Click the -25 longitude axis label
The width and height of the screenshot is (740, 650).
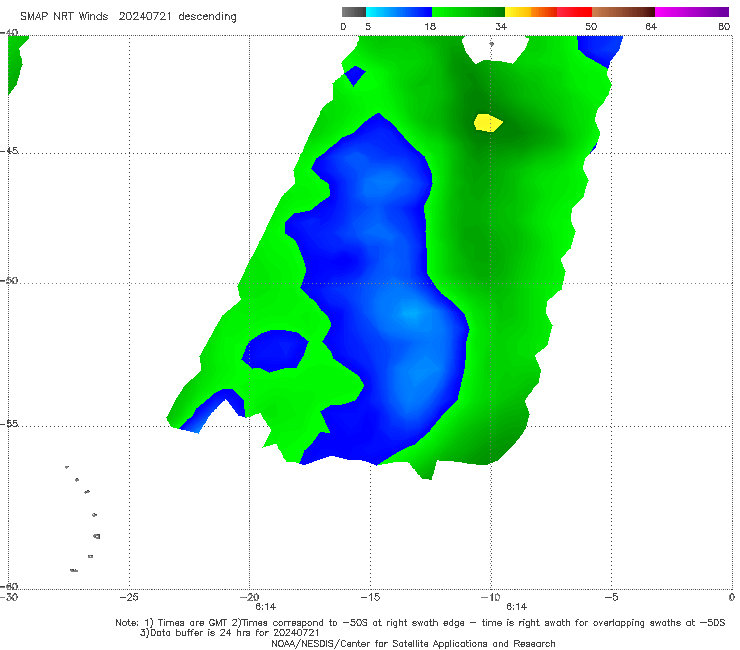pos(129,598)
